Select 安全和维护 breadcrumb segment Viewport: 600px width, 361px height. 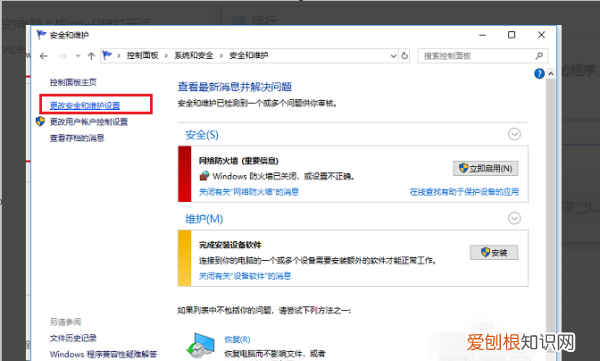point(248,56)
